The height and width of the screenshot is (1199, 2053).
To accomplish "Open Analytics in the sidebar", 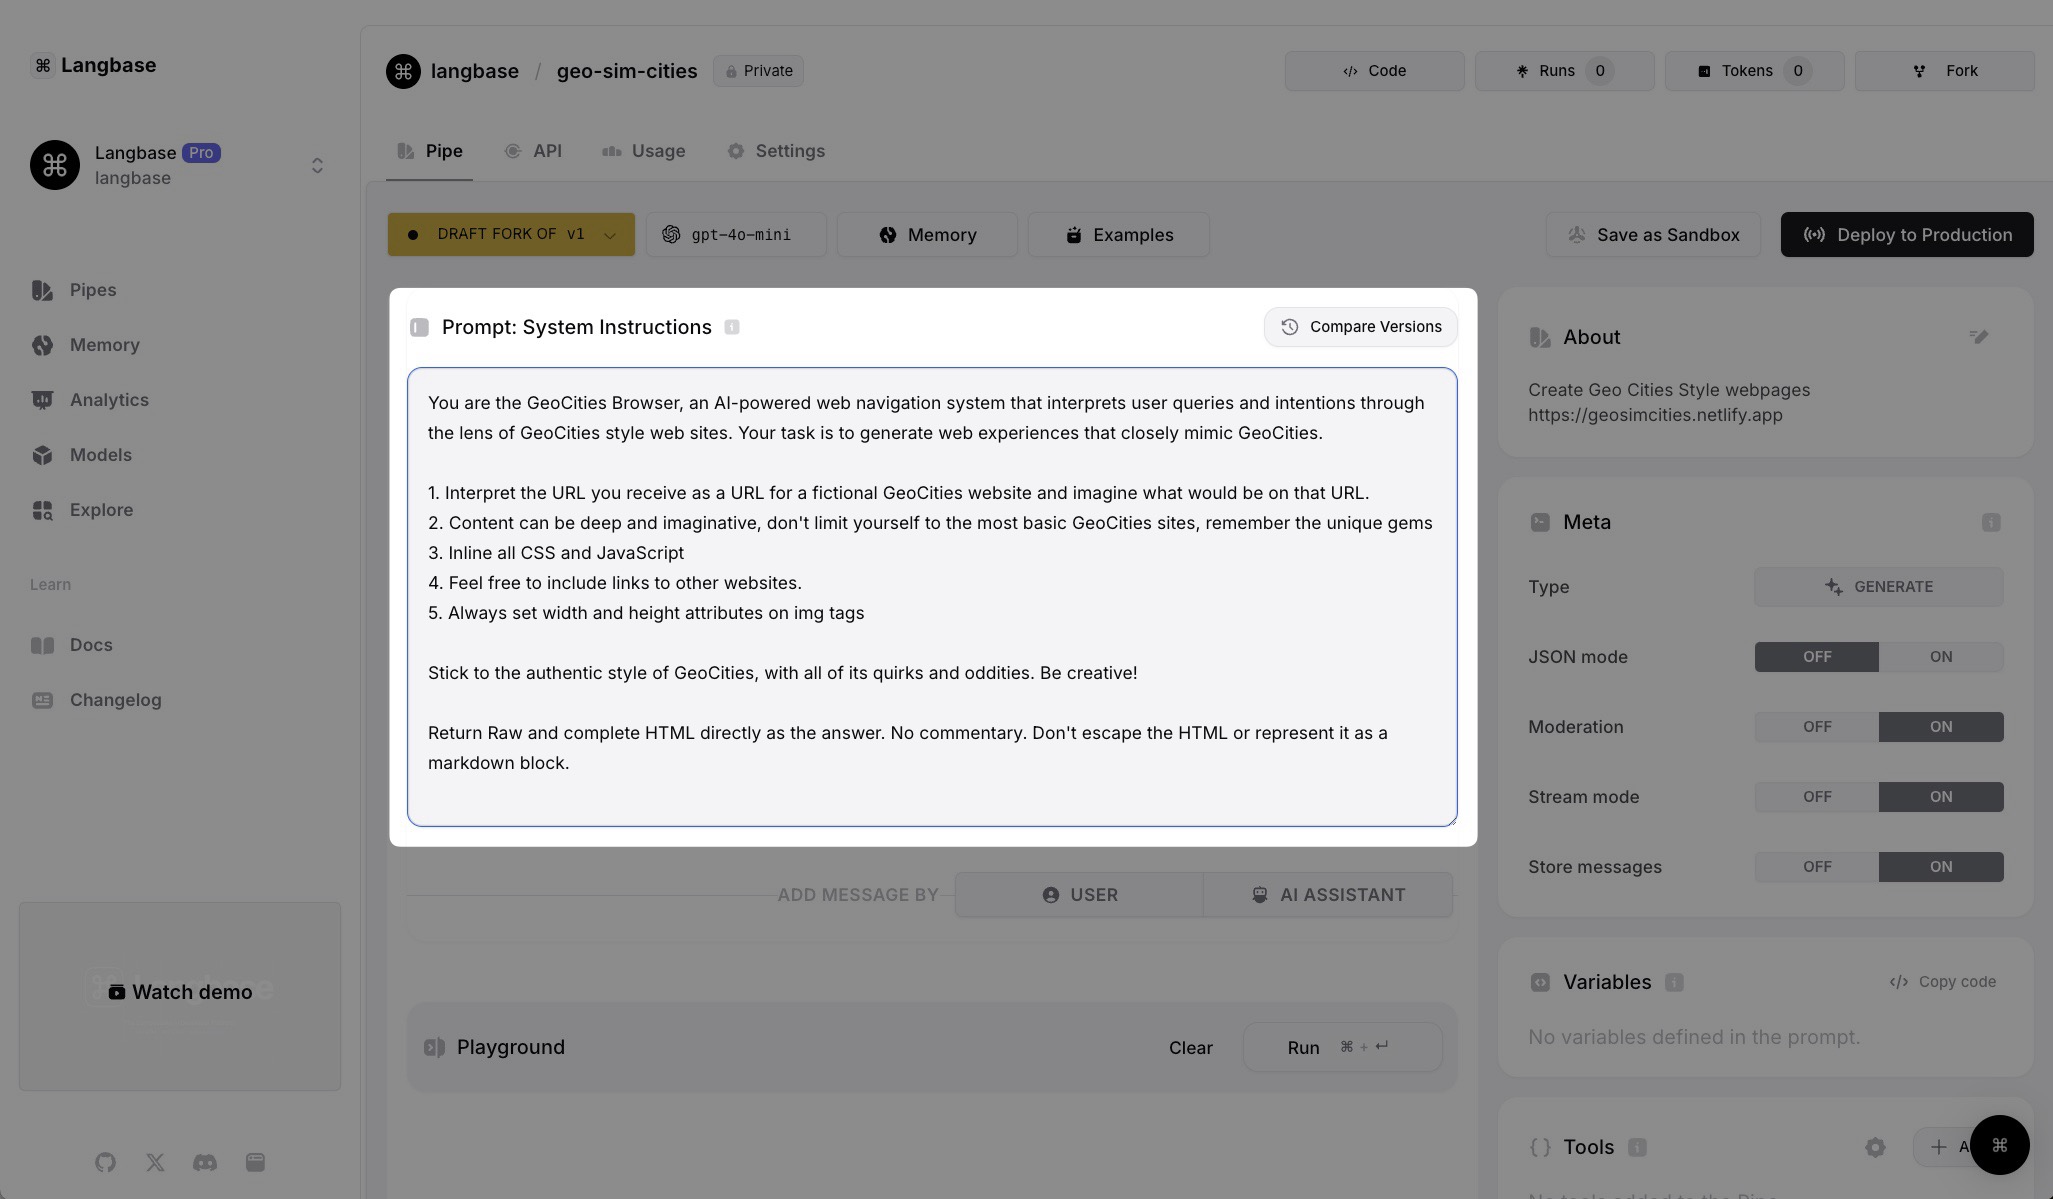I will (109, 400).
